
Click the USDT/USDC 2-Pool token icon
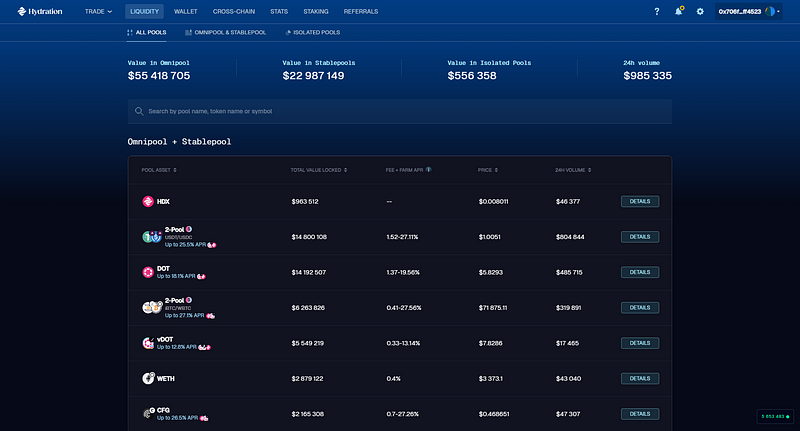(152, 237)
